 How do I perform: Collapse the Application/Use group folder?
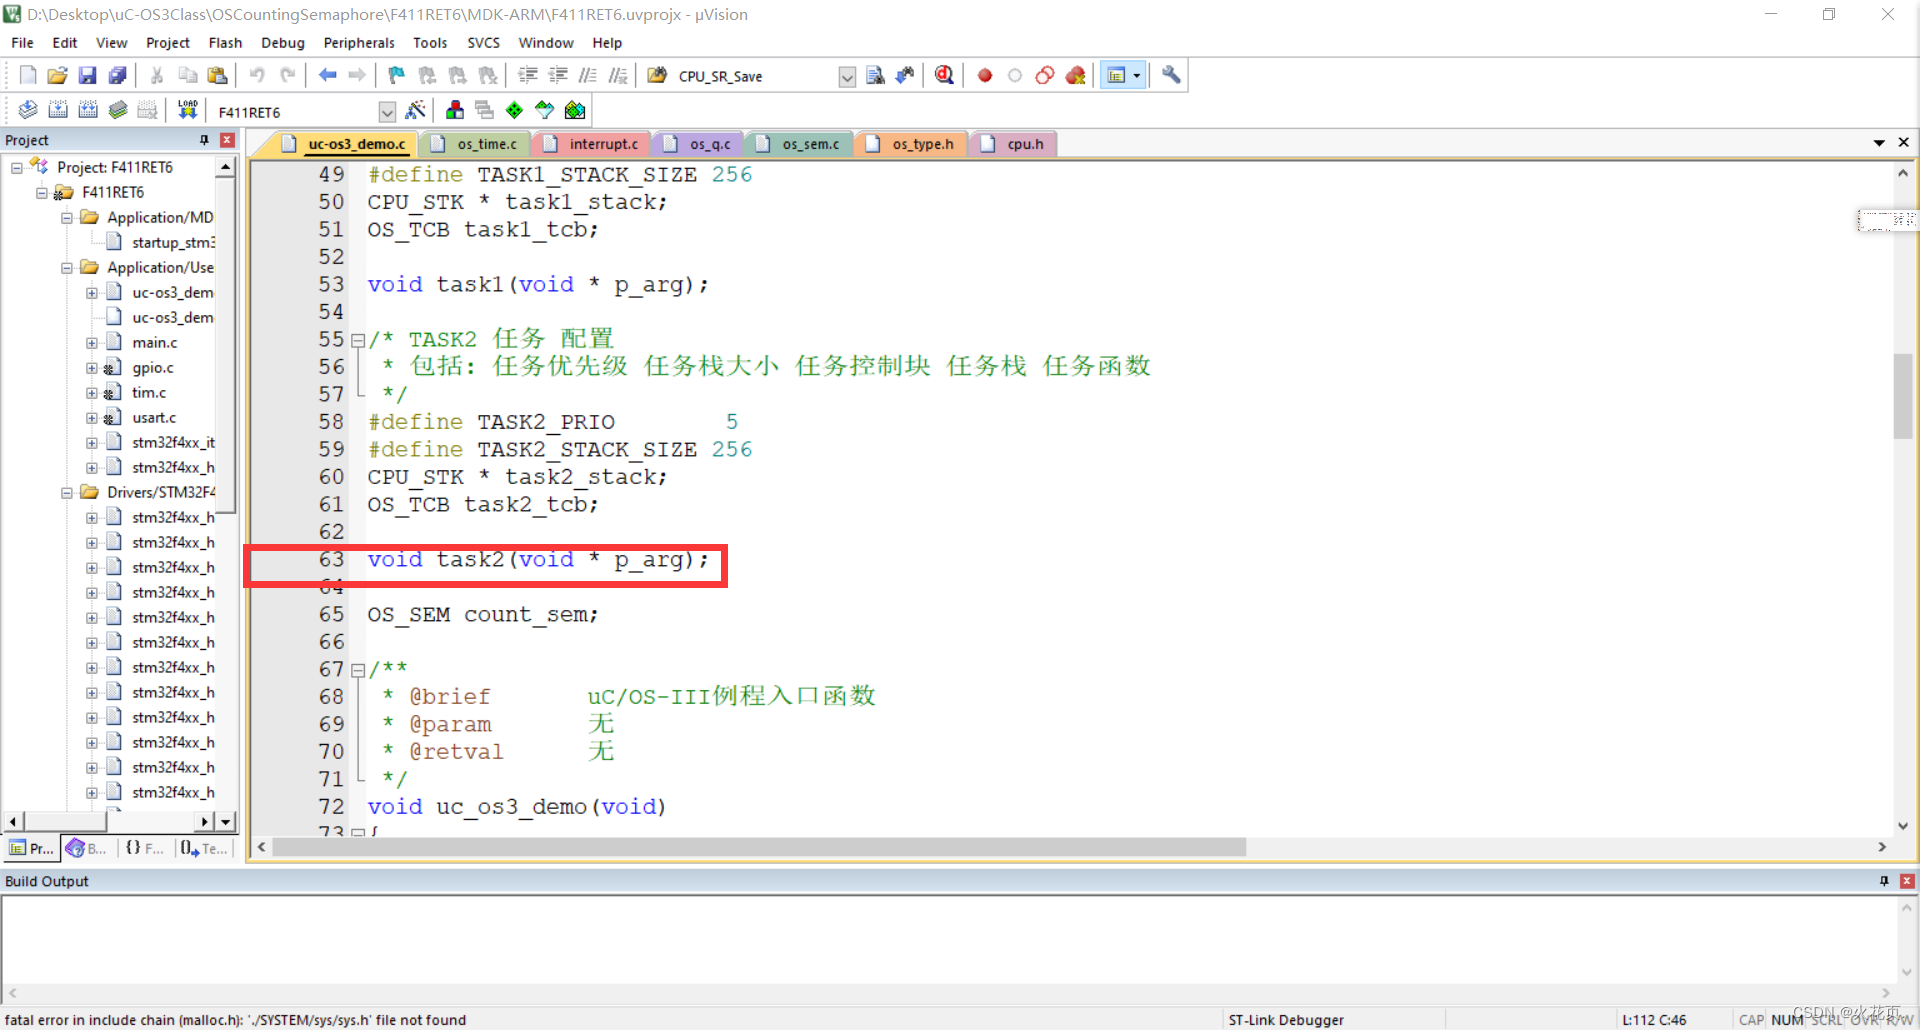pos(67,268)
